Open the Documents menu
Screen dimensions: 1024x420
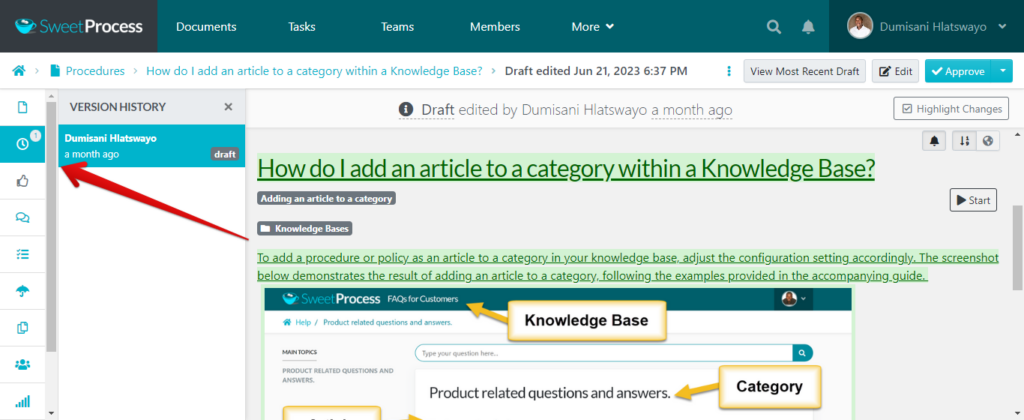pyautogui.click(x=206, y=27)
